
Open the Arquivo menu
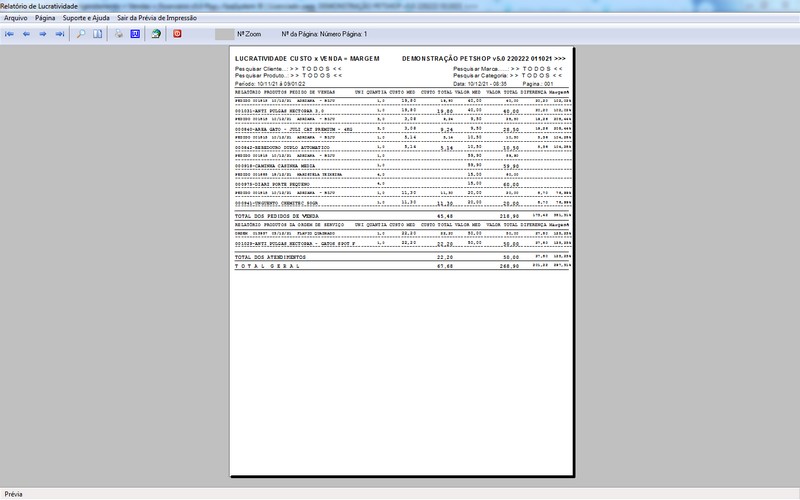(15, 18)
